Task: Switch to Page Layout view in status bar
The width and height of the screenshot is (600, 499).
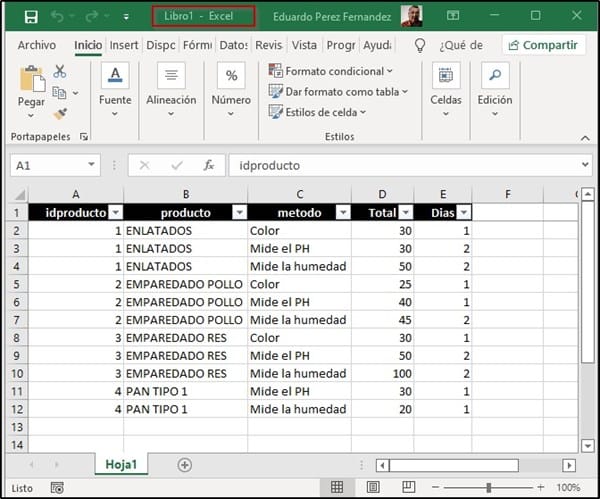Action: pos(371,488)
